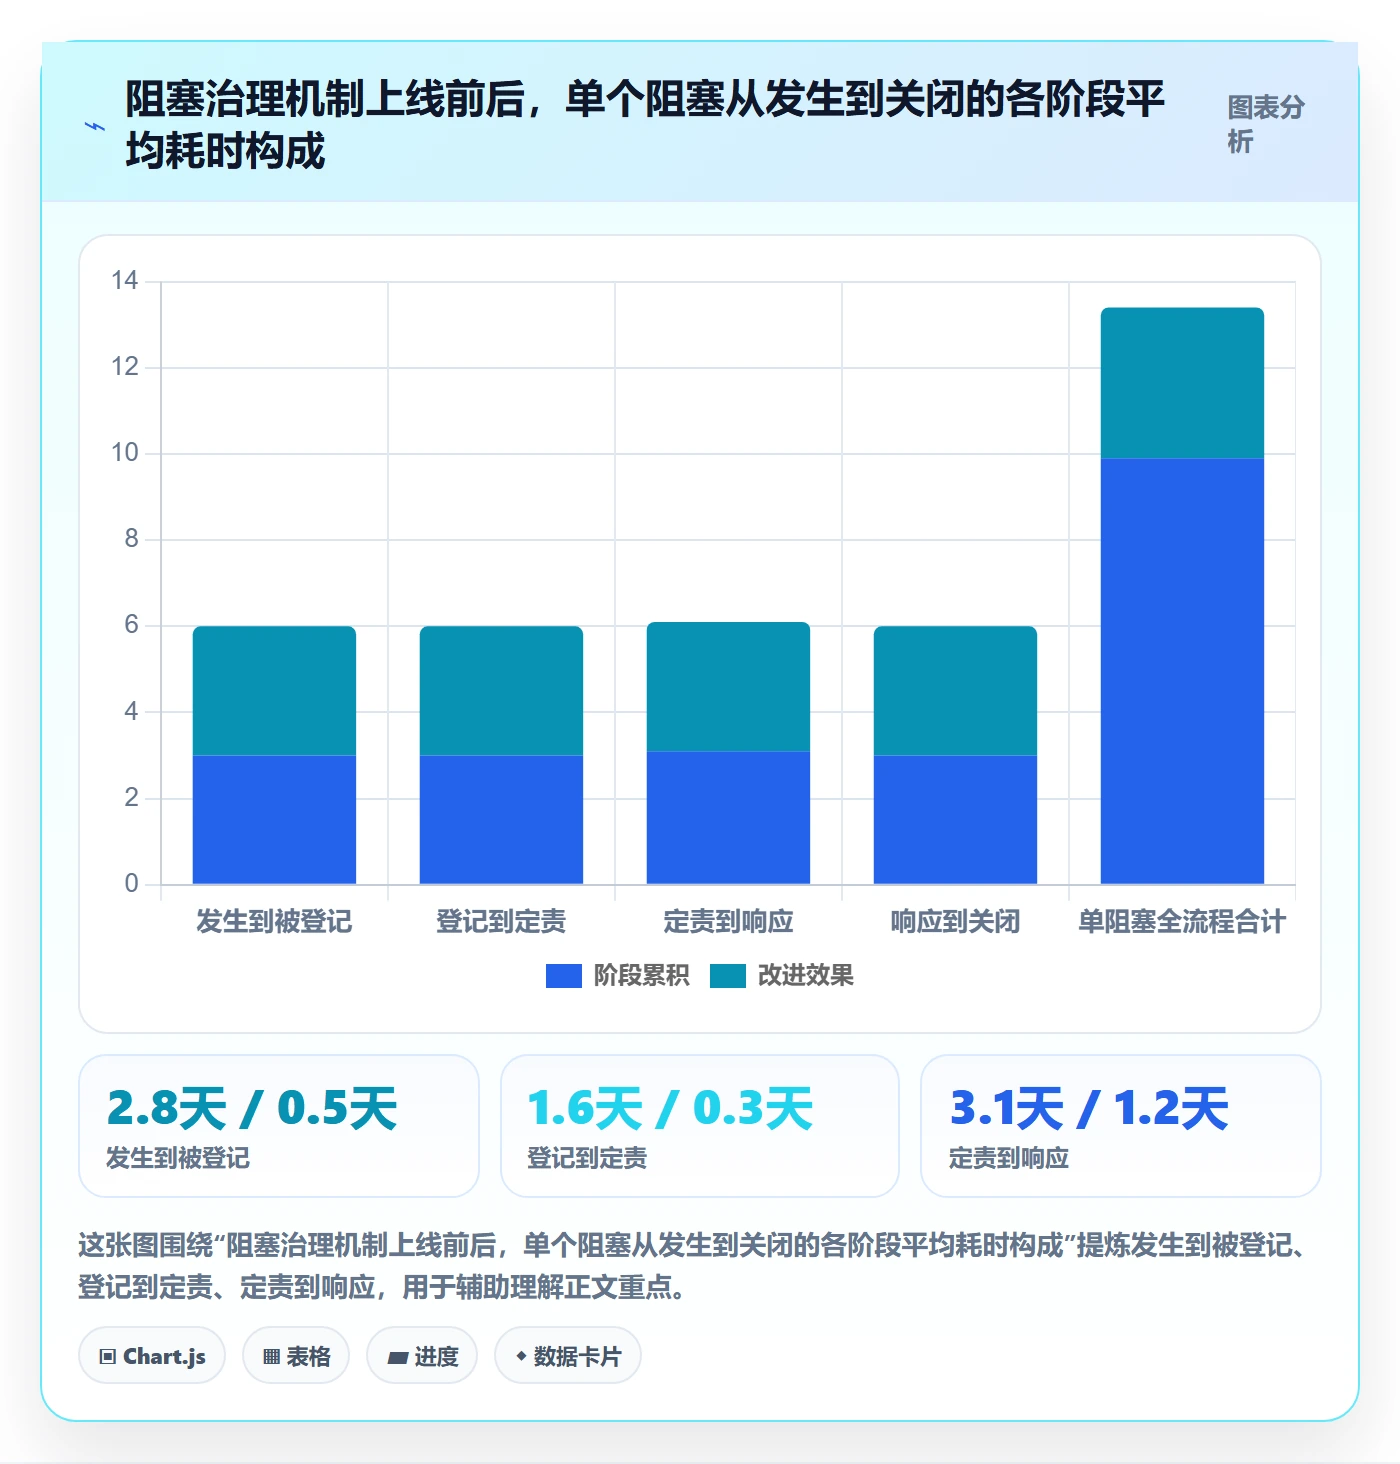Click the 发生到被登记 x-axis label

pos(274,921)
